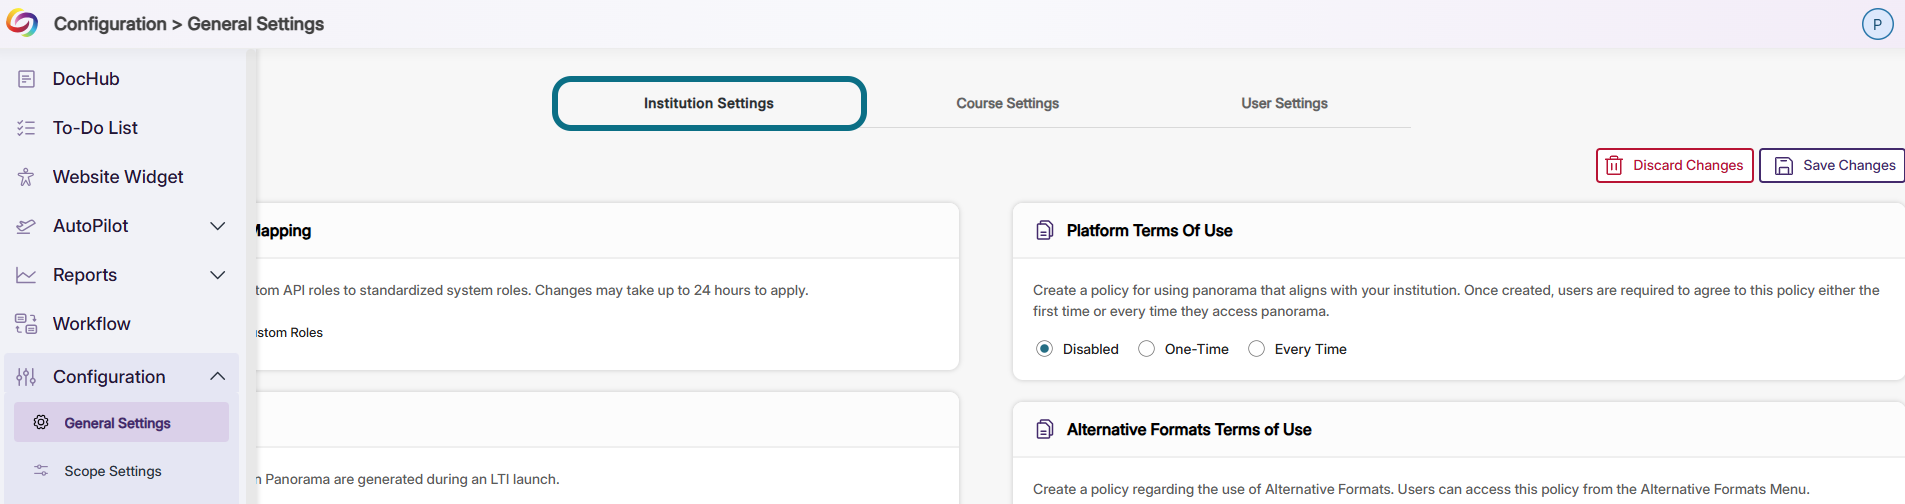The width and height of the screenshot is (1905, 504).
Task: Switch to Institution Settings tab
Action: 709,103
